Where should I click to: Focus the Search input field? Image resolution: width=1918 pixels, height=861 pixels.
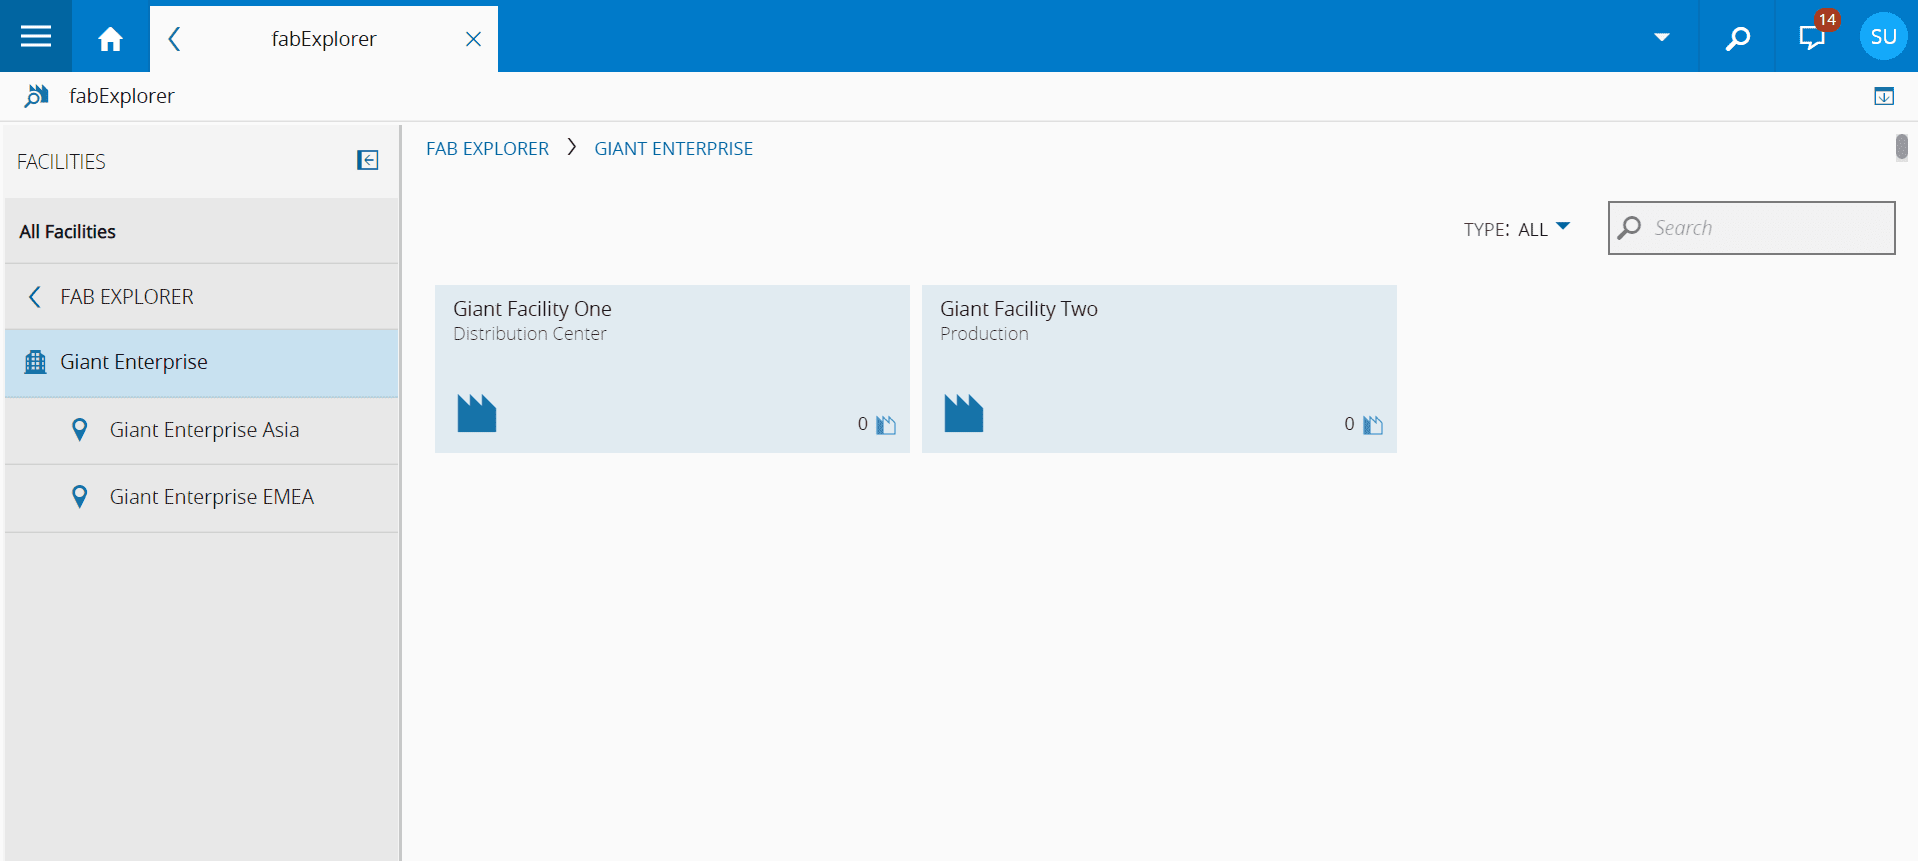pyautogui.click(x=1751, y=228)
